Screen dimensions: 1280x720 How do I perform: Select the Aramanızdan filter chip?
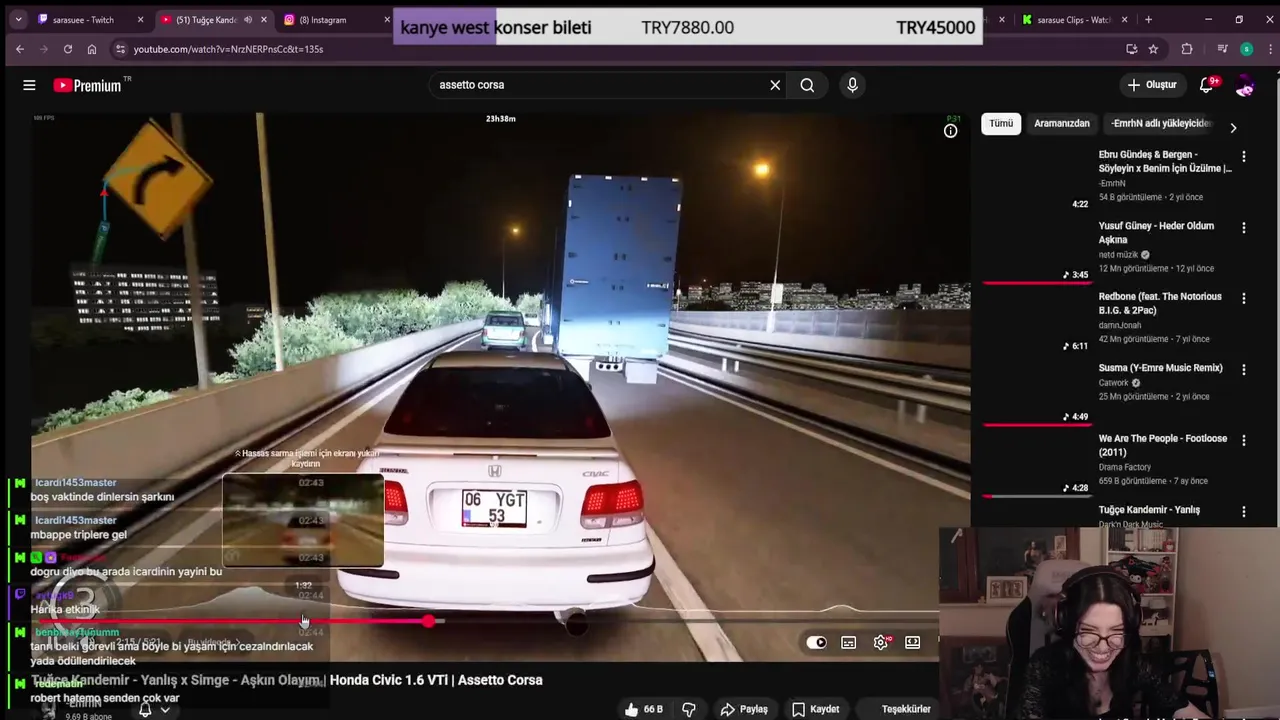tap(1062, 124)
